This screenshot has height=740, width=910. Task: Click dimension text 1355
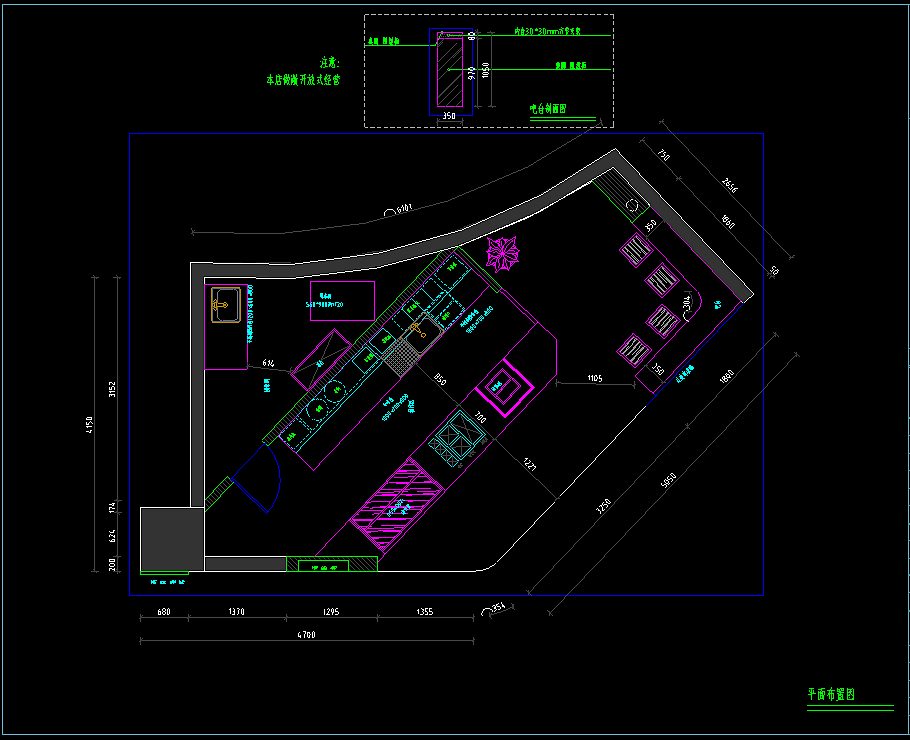coord(424,612)
